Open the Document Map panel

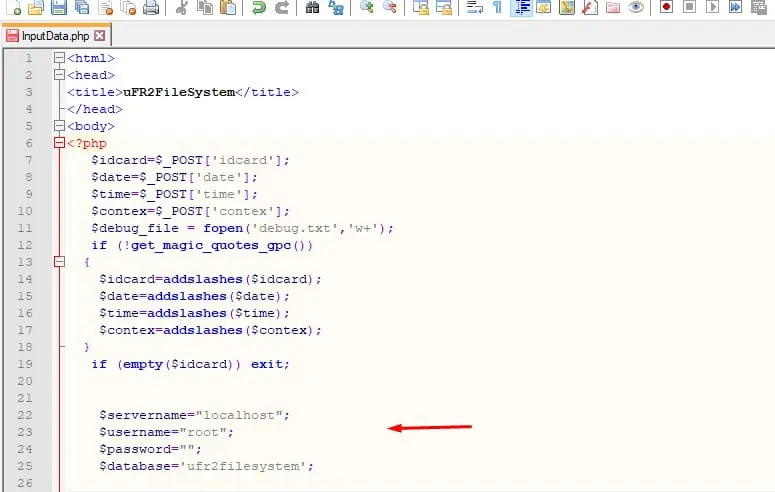567,7
